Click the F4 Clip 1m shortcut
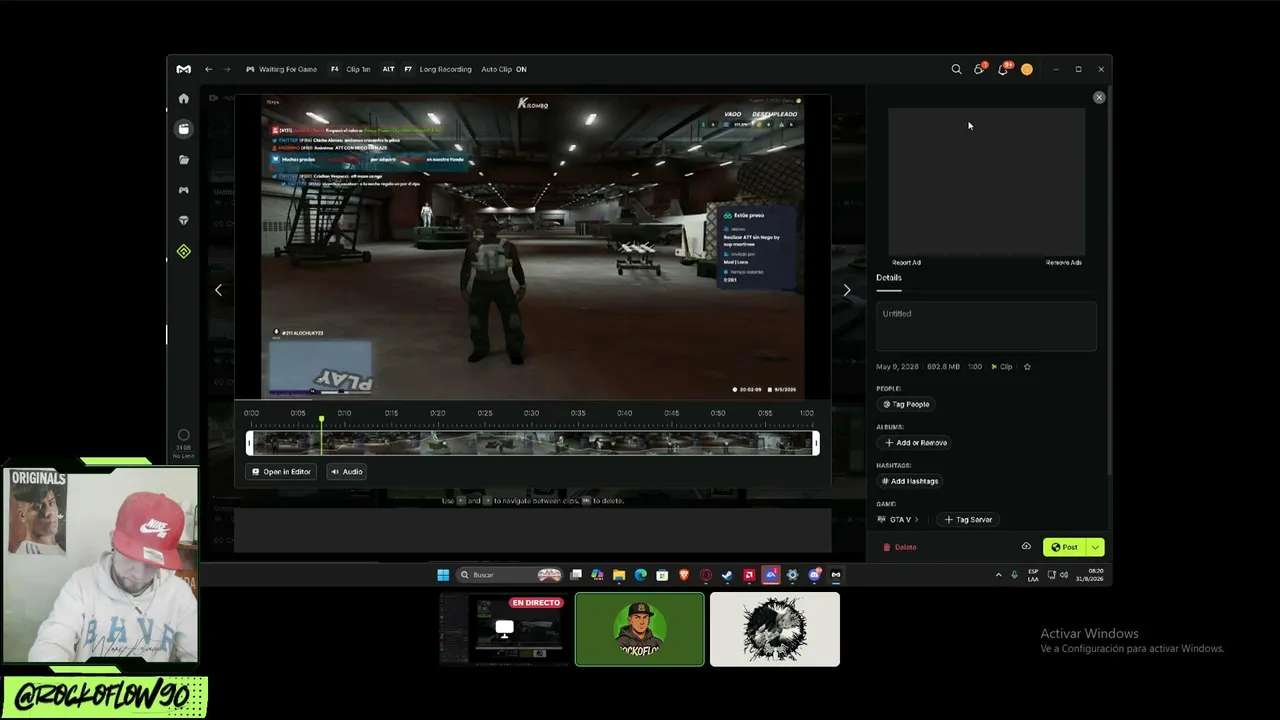1280x720 pixels. (351, 69)
